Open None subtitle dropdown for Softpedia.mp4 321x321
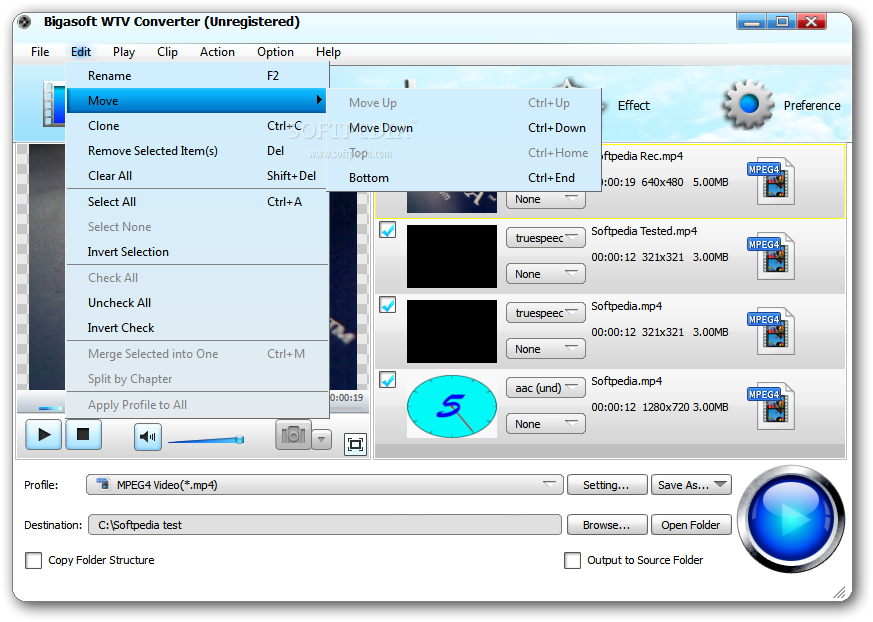The height and width of the screenshot is (622, 873). 546,349
